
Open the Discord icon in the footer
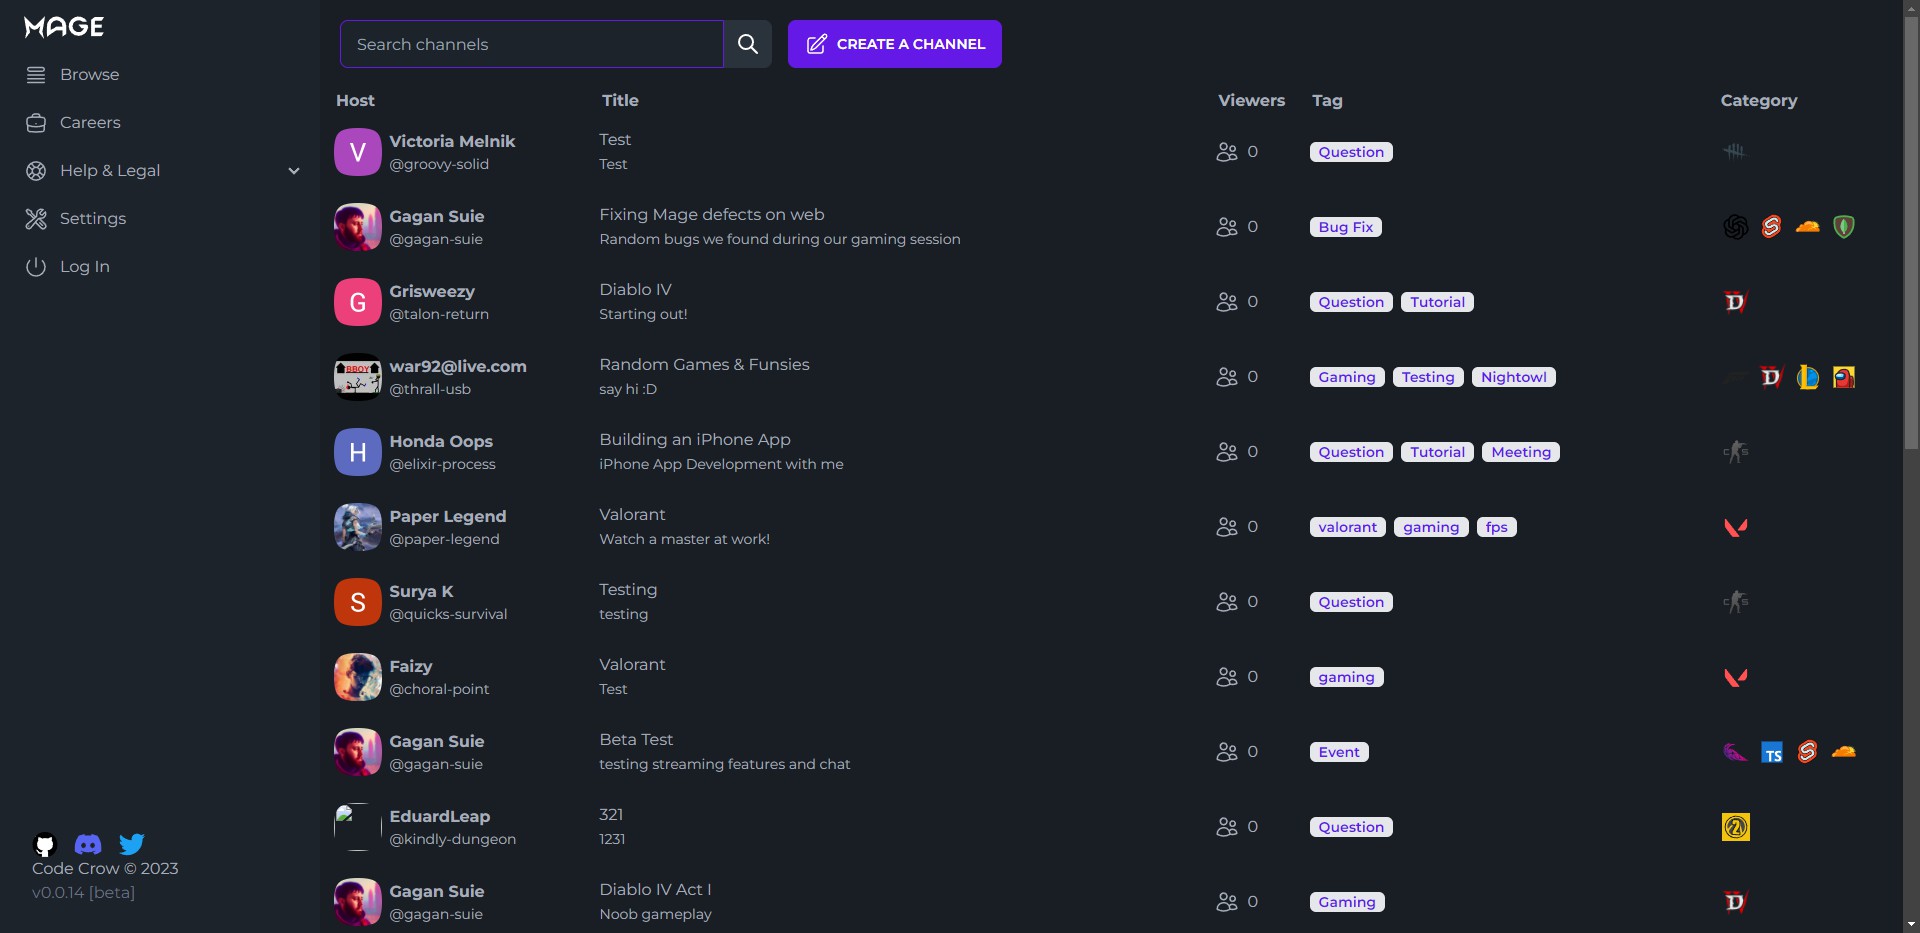pos(88,845)
